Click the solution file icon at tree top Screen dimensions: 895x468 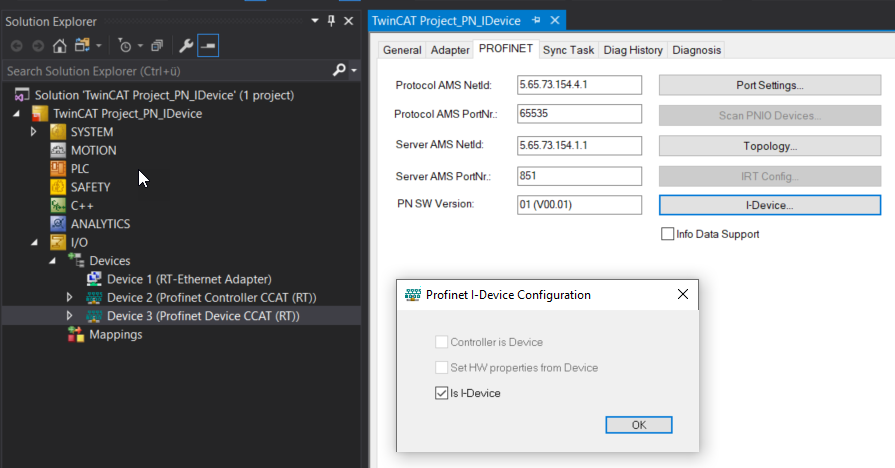[x=22, y=95]
